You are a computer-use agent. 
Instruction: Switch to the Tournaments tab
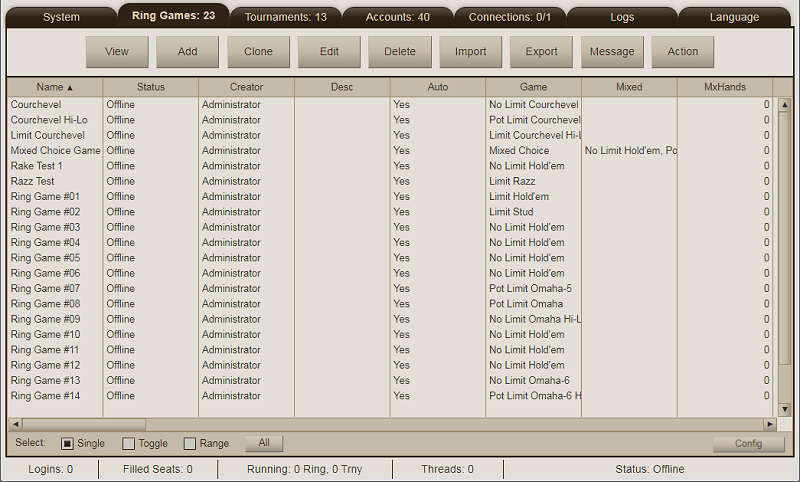pyautogui.click(x=285, y=16)
